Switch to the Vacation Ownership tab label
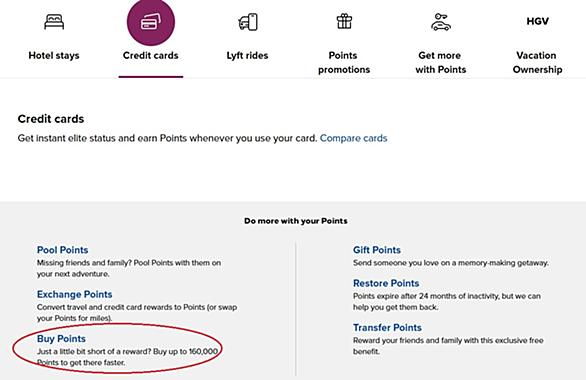Screen dimensions: 586x380 (537, 62)
